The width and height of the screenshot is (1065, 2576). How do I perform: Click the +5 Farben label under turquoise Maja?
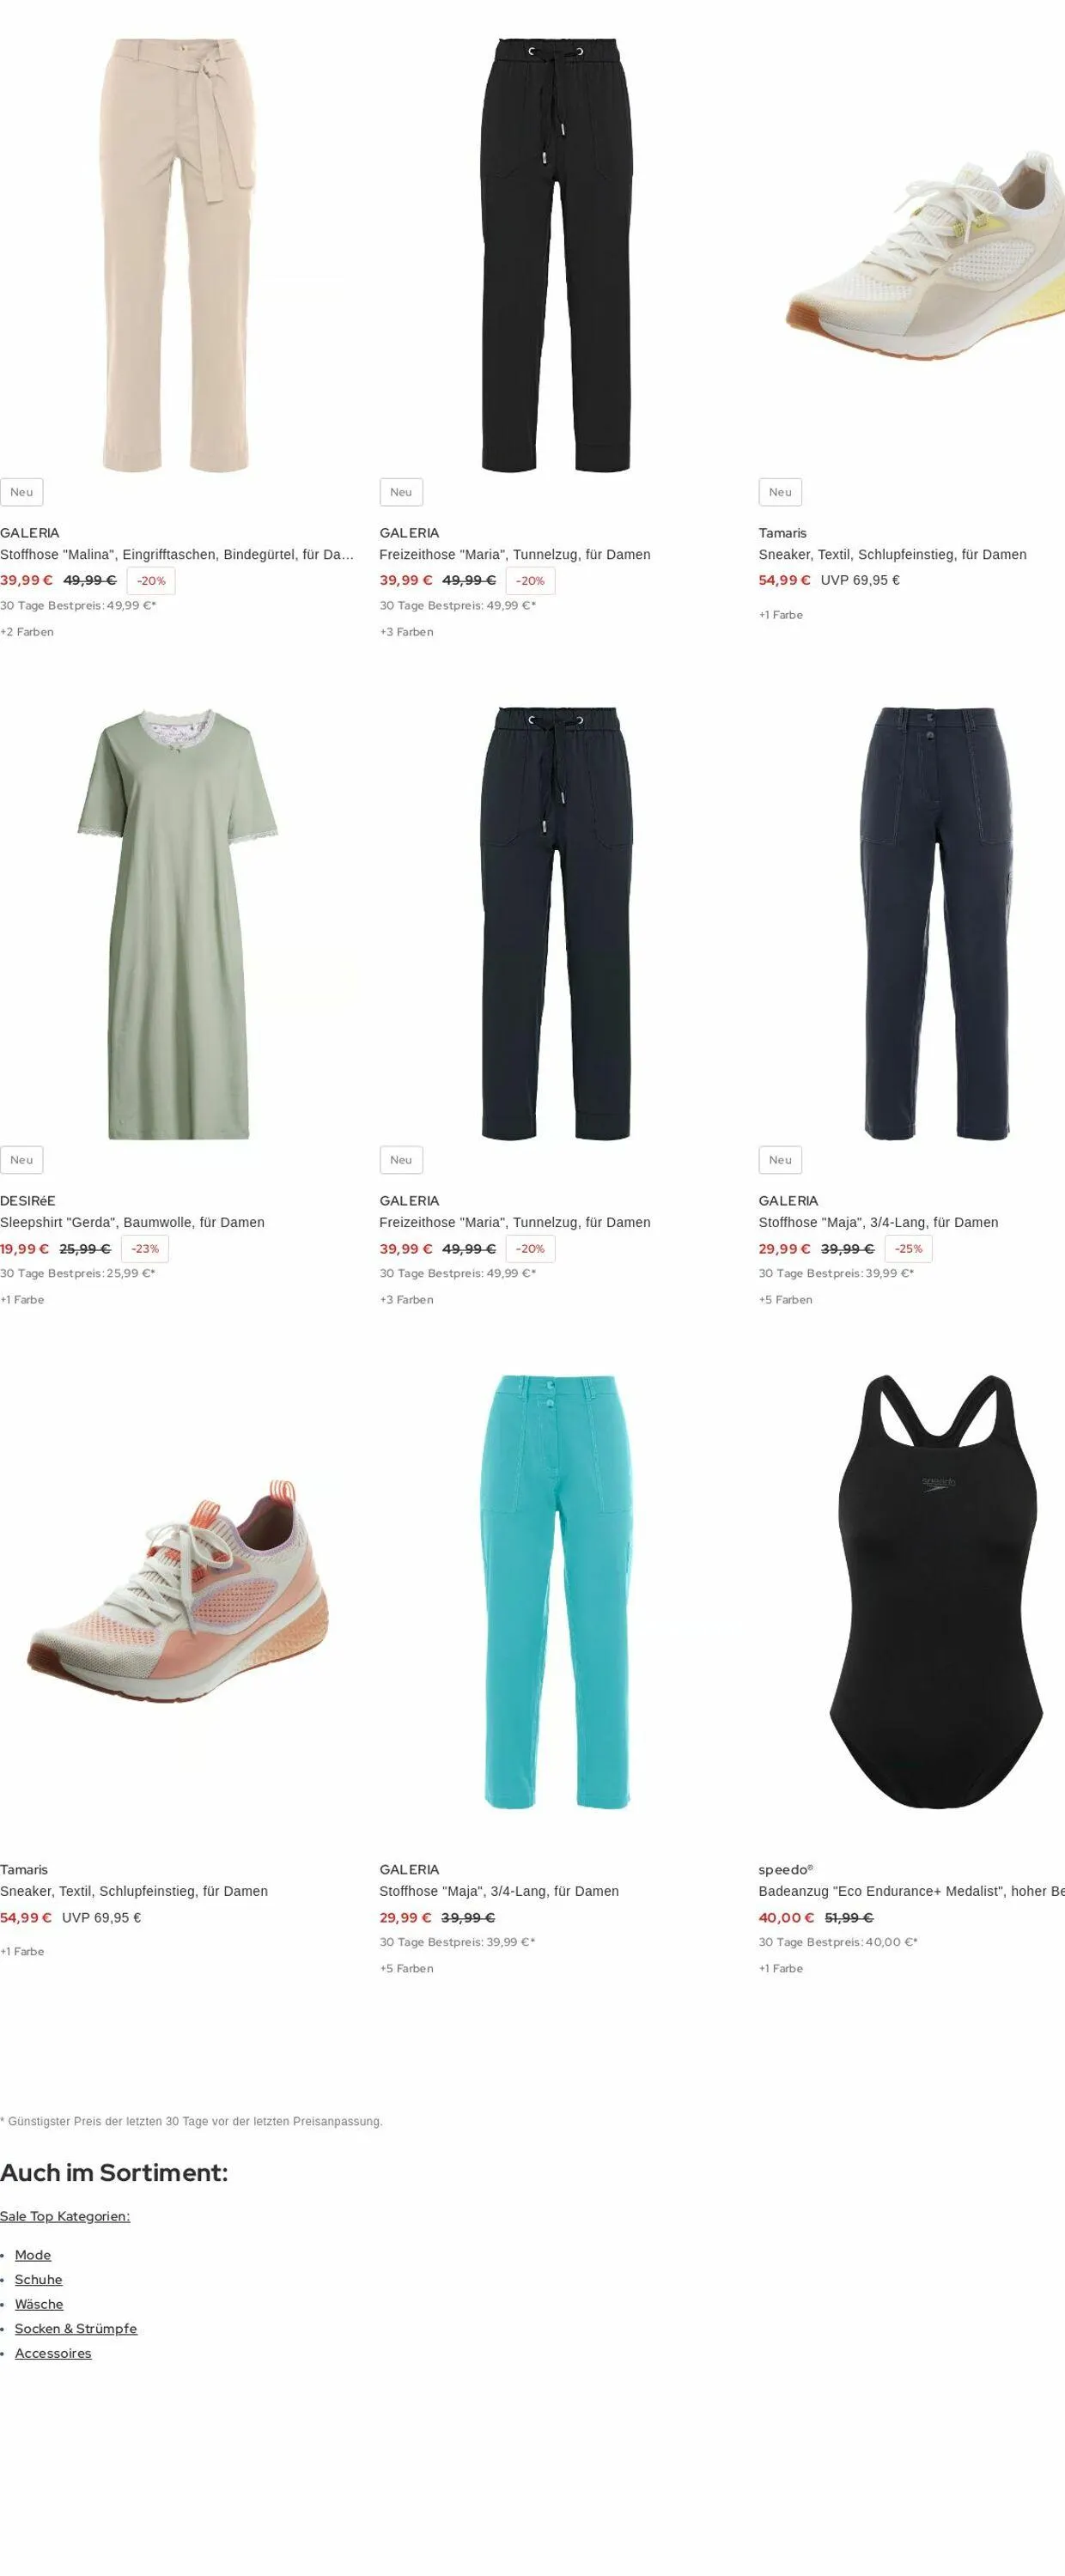tap(406, 1968)
